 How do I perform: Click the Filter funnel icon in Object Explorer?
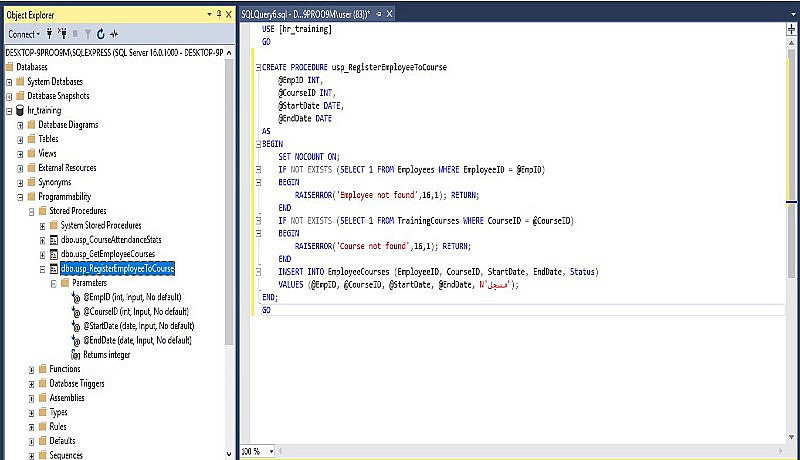coord(88,34)
